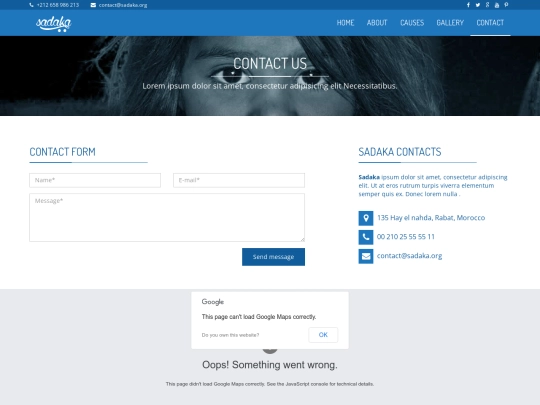Viewport: 540px width, 405px height.
Task: Open the YouTube social icon
Action: pos(497,5)
